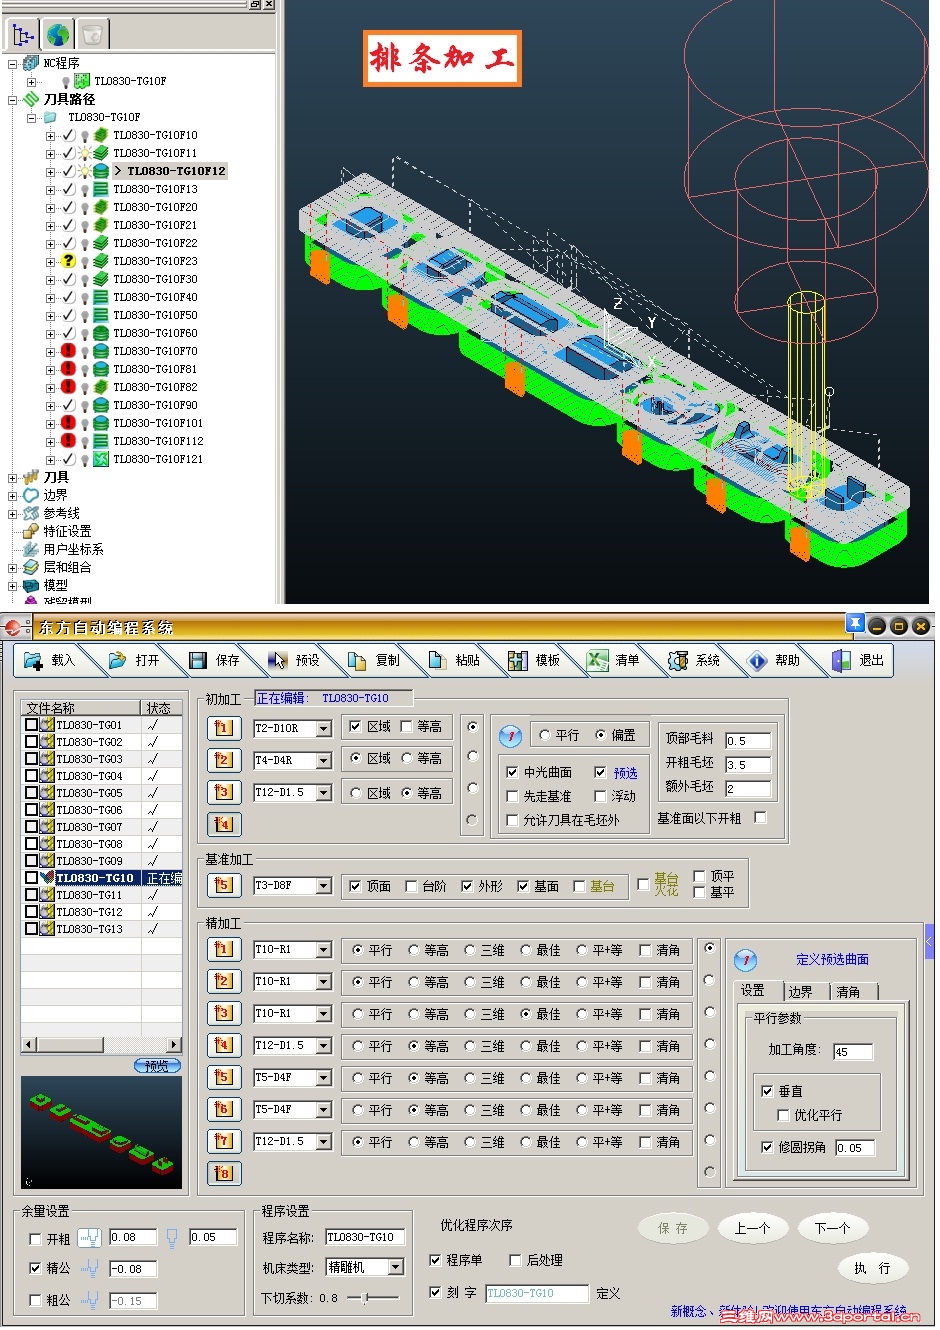Click the yellow question mark status of TL0830-TG10F23

click(x=68, y=261)
